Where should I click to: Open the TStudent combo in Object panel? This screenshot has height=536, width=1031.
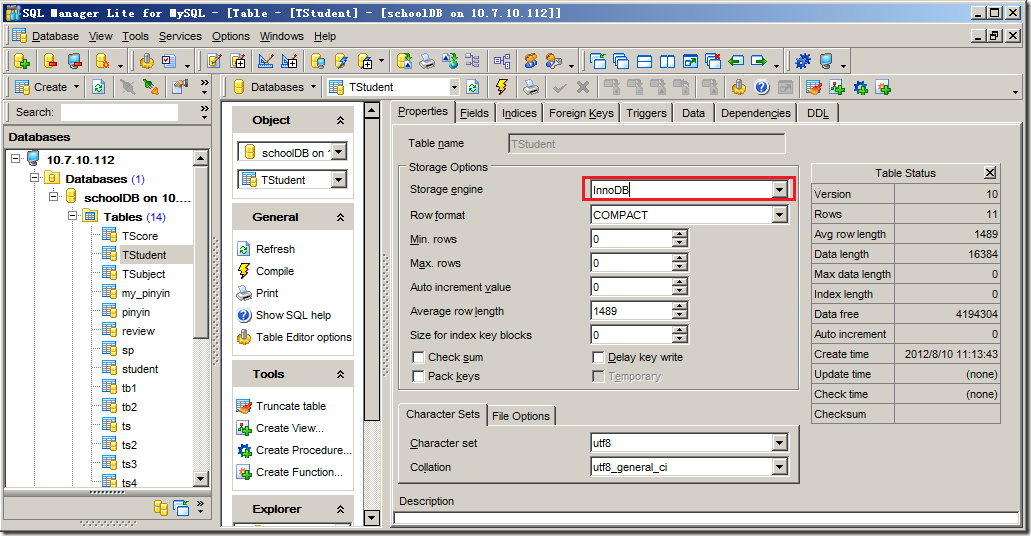point(339,180)
